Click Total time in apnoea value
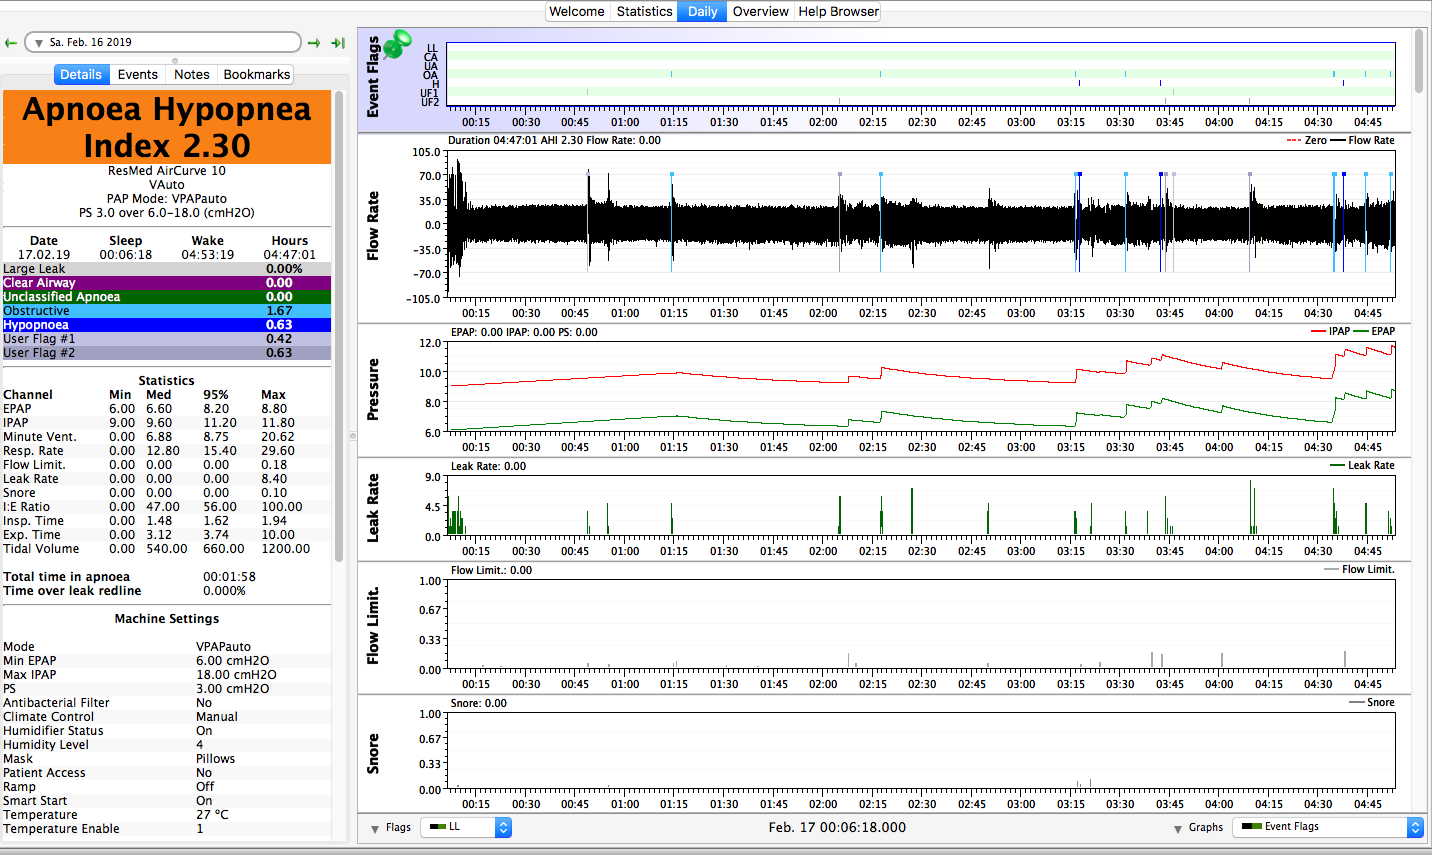Screen dimensions: 1432x855 pyautogui.click(x=229, y=577)
